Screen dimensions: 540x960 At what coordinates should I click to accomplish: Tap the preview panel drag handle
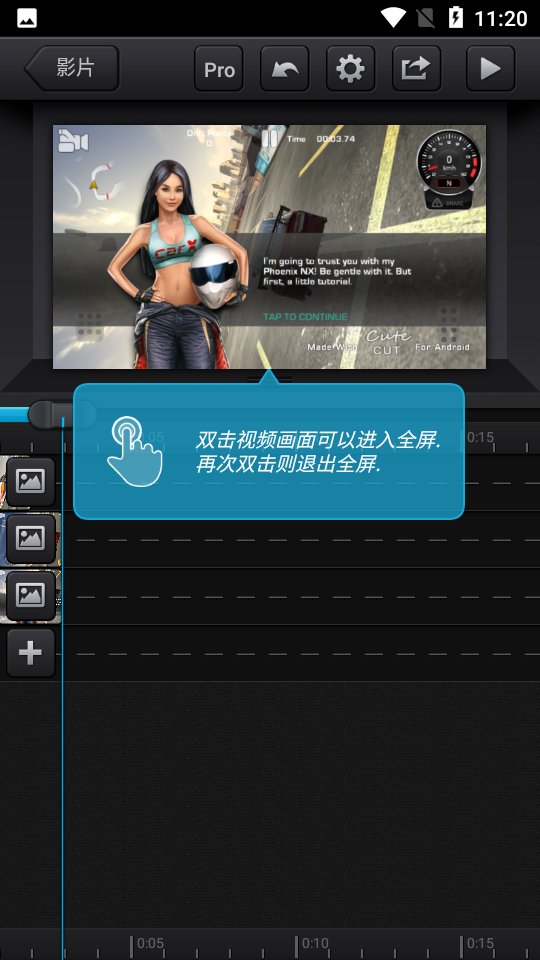click(269, 379)
